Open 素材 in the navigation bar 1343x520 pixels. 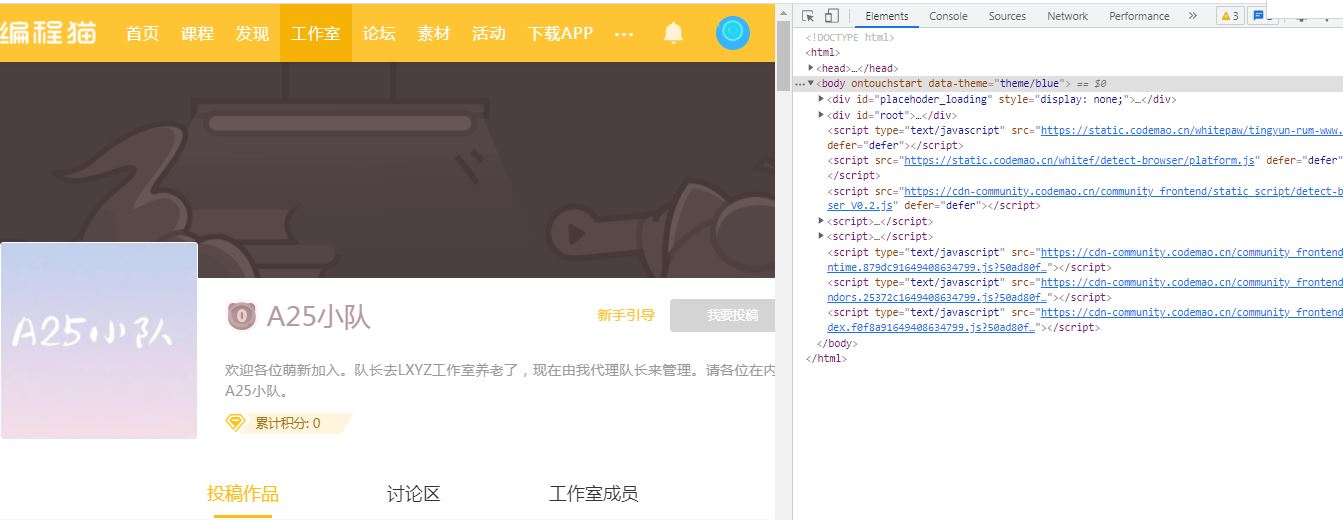point(434,33)
